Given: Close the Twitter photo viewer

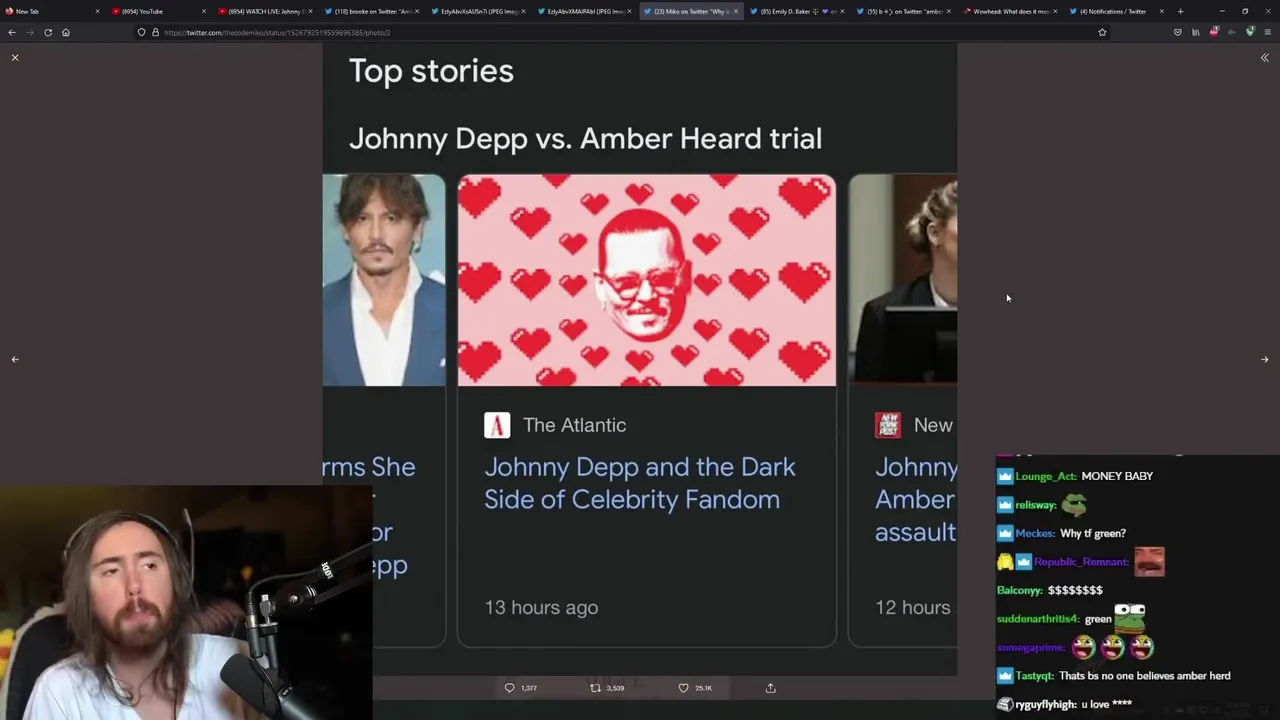Looking at the screenshot, I should coord(15,58).
